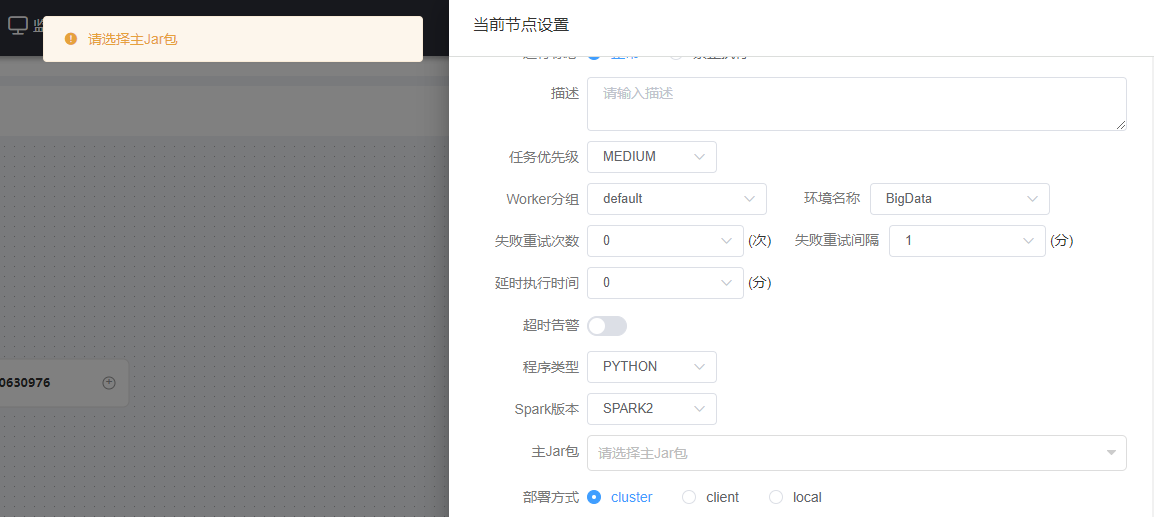Open 任务优先级 MEDIUM dropdown

[652, 157]
